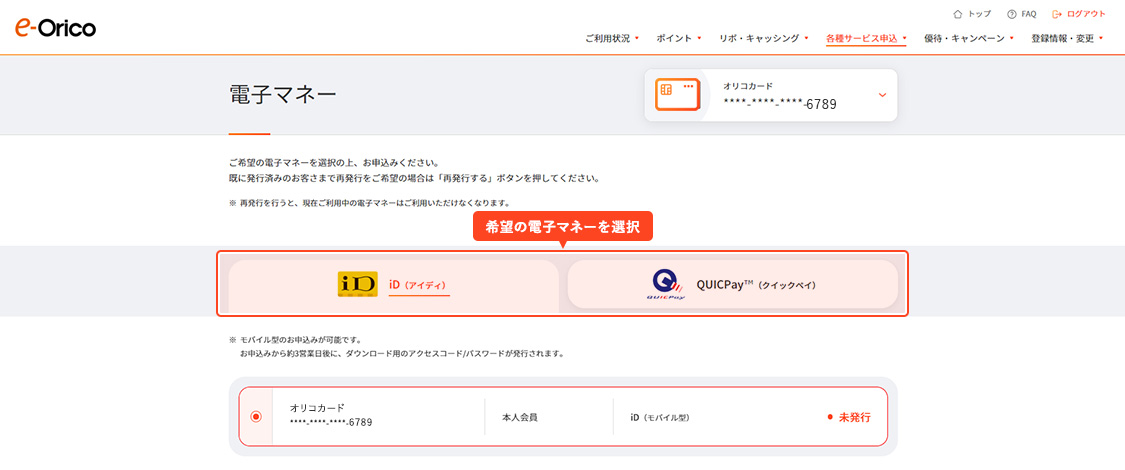Viewport: 1125px width, 470px height.
Task: Click the ログアウト link
Action: 1086,14
